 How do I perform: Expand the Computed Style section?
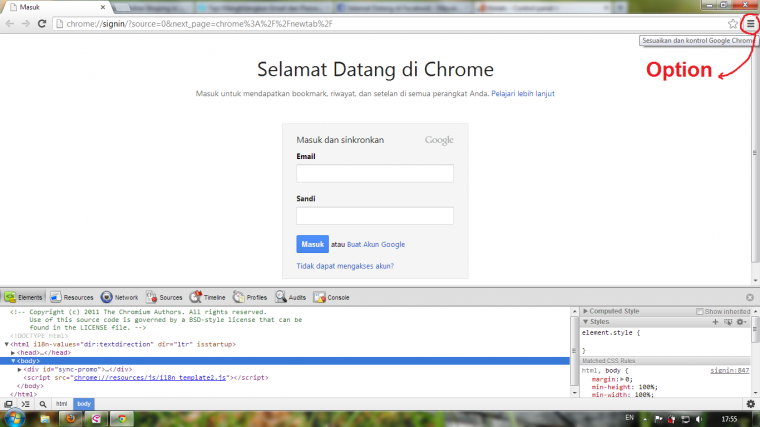pyautogui.click(x=586, y=311)
